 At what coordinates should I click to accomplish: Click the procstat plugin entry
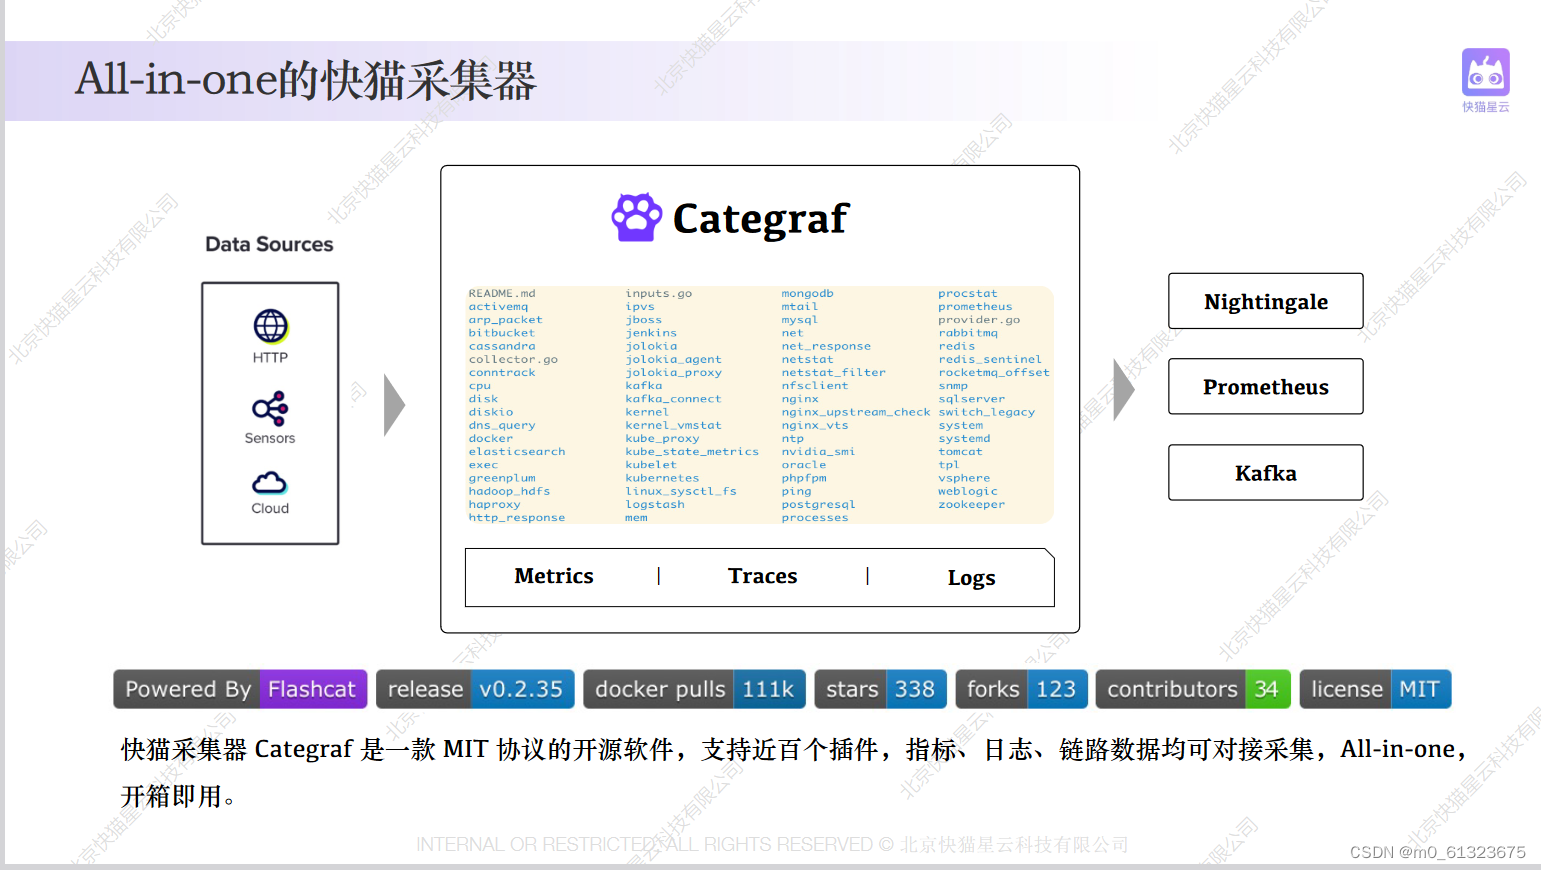pos(968,293)
